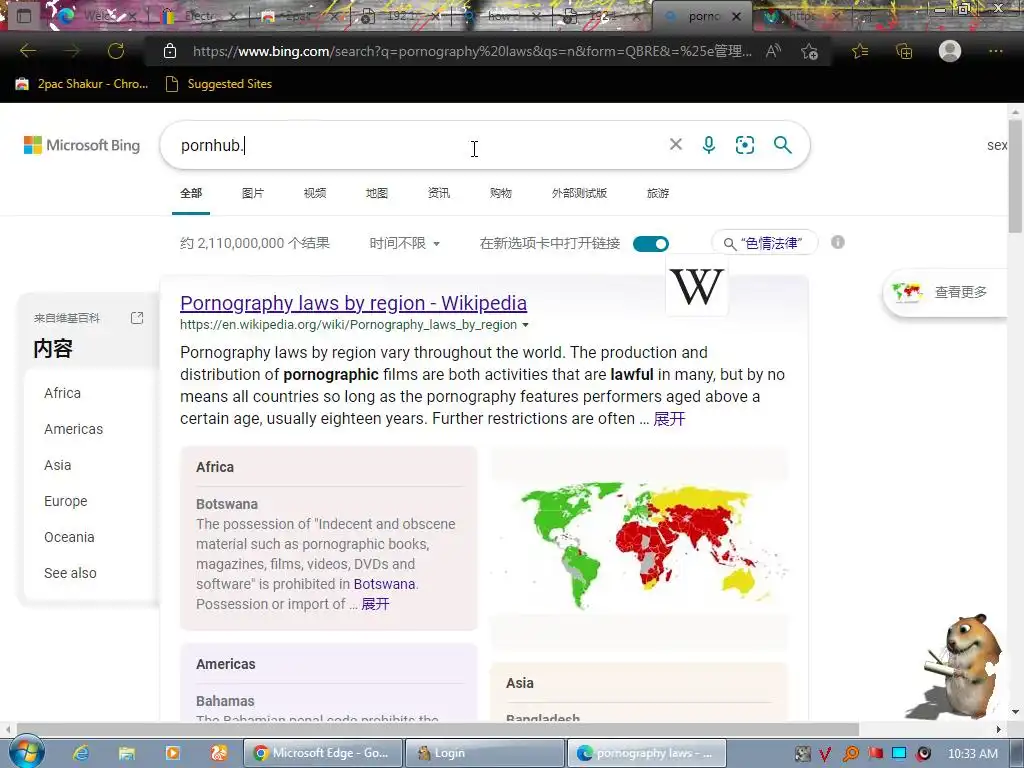The height and width of the screenshot is (768, 1024).
Task: Open Pornography laws by region Wikipedia link
Action: [x=353, y=303]
